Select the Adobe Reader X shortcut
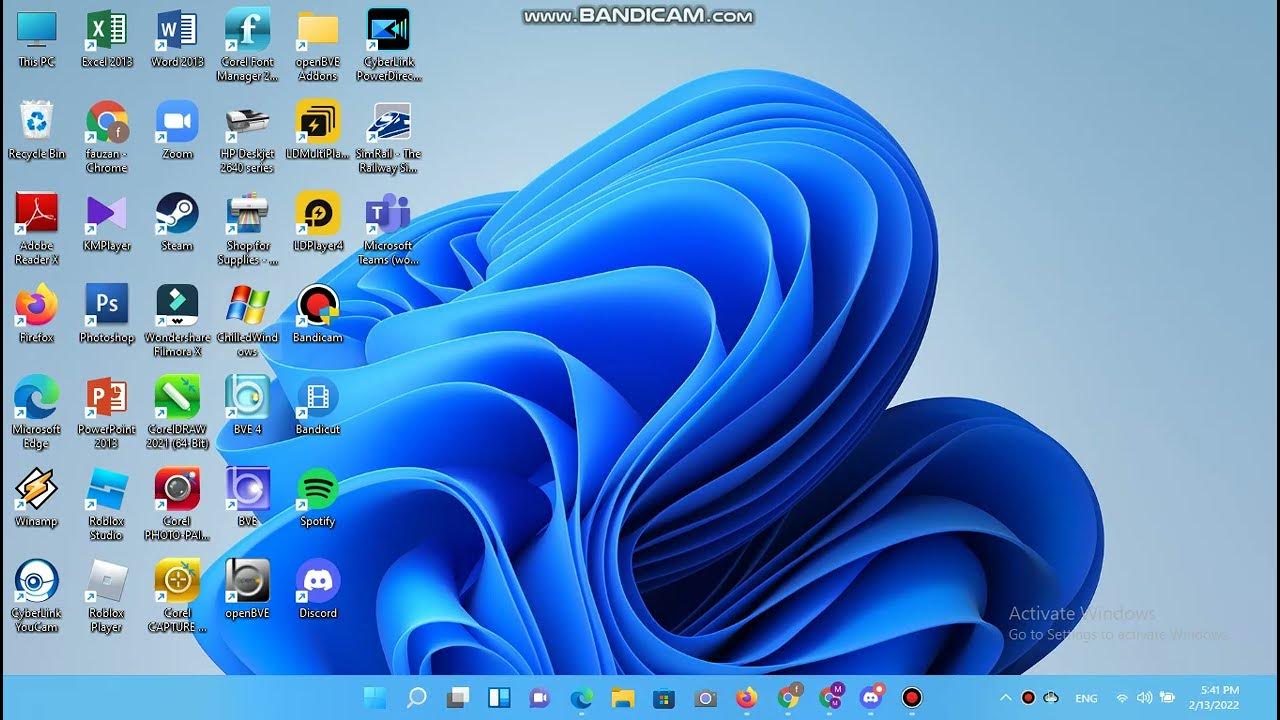The height and width of the screenshot is (720, 1280). pos(37,230)
